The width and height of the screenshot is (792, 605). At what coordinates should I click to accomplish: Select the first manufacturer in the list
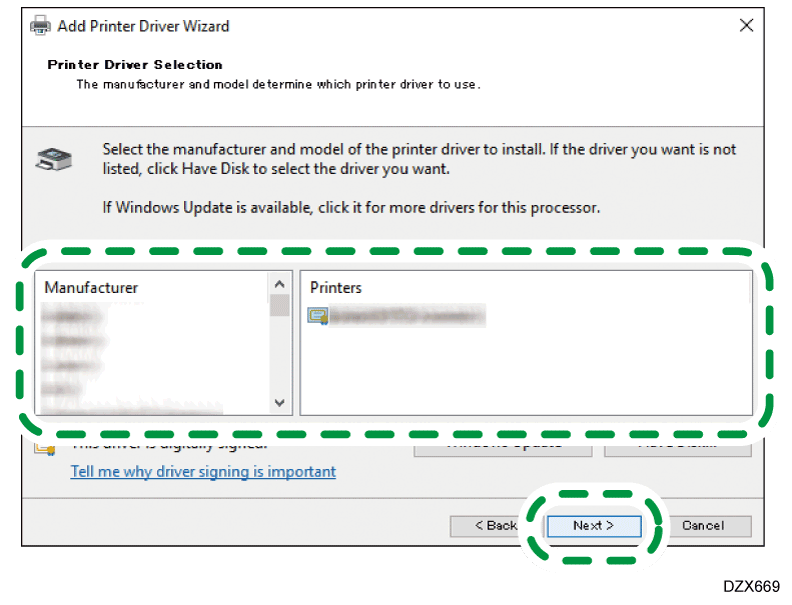[75, 314]
